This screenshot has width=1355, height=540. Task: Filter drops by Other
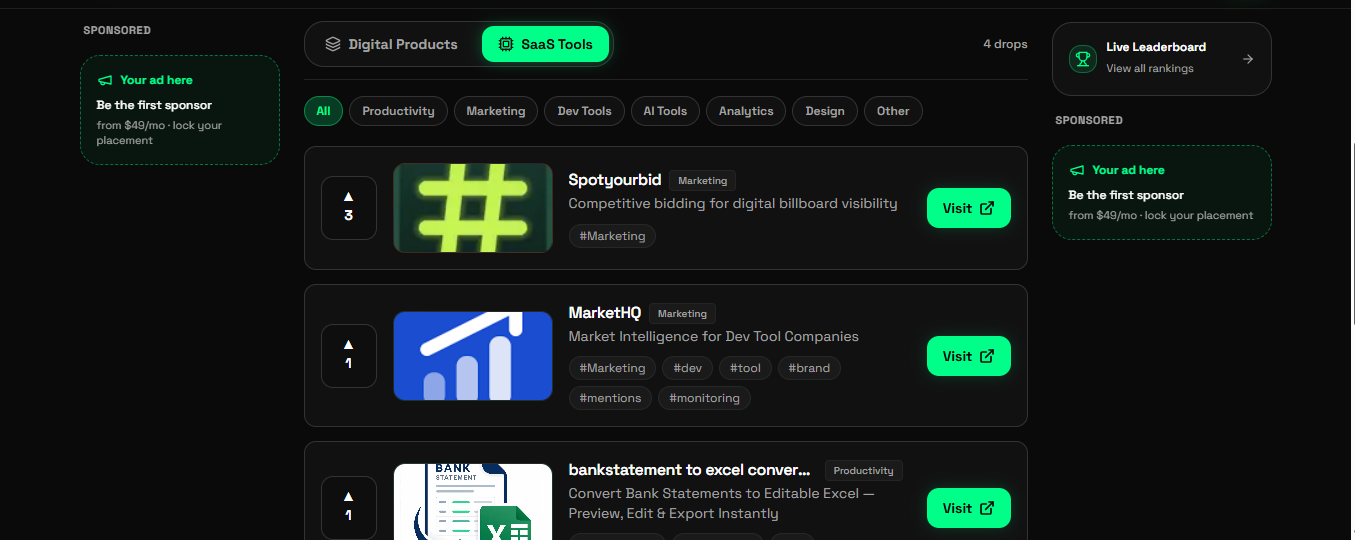tap(893, 111)
